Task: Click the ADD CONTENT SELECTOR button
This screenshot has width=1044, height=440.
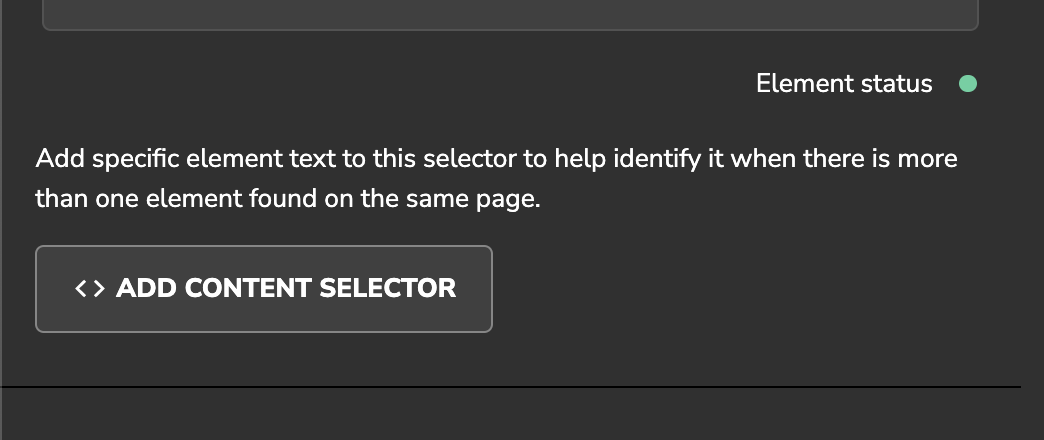Action: click(264, 289)
